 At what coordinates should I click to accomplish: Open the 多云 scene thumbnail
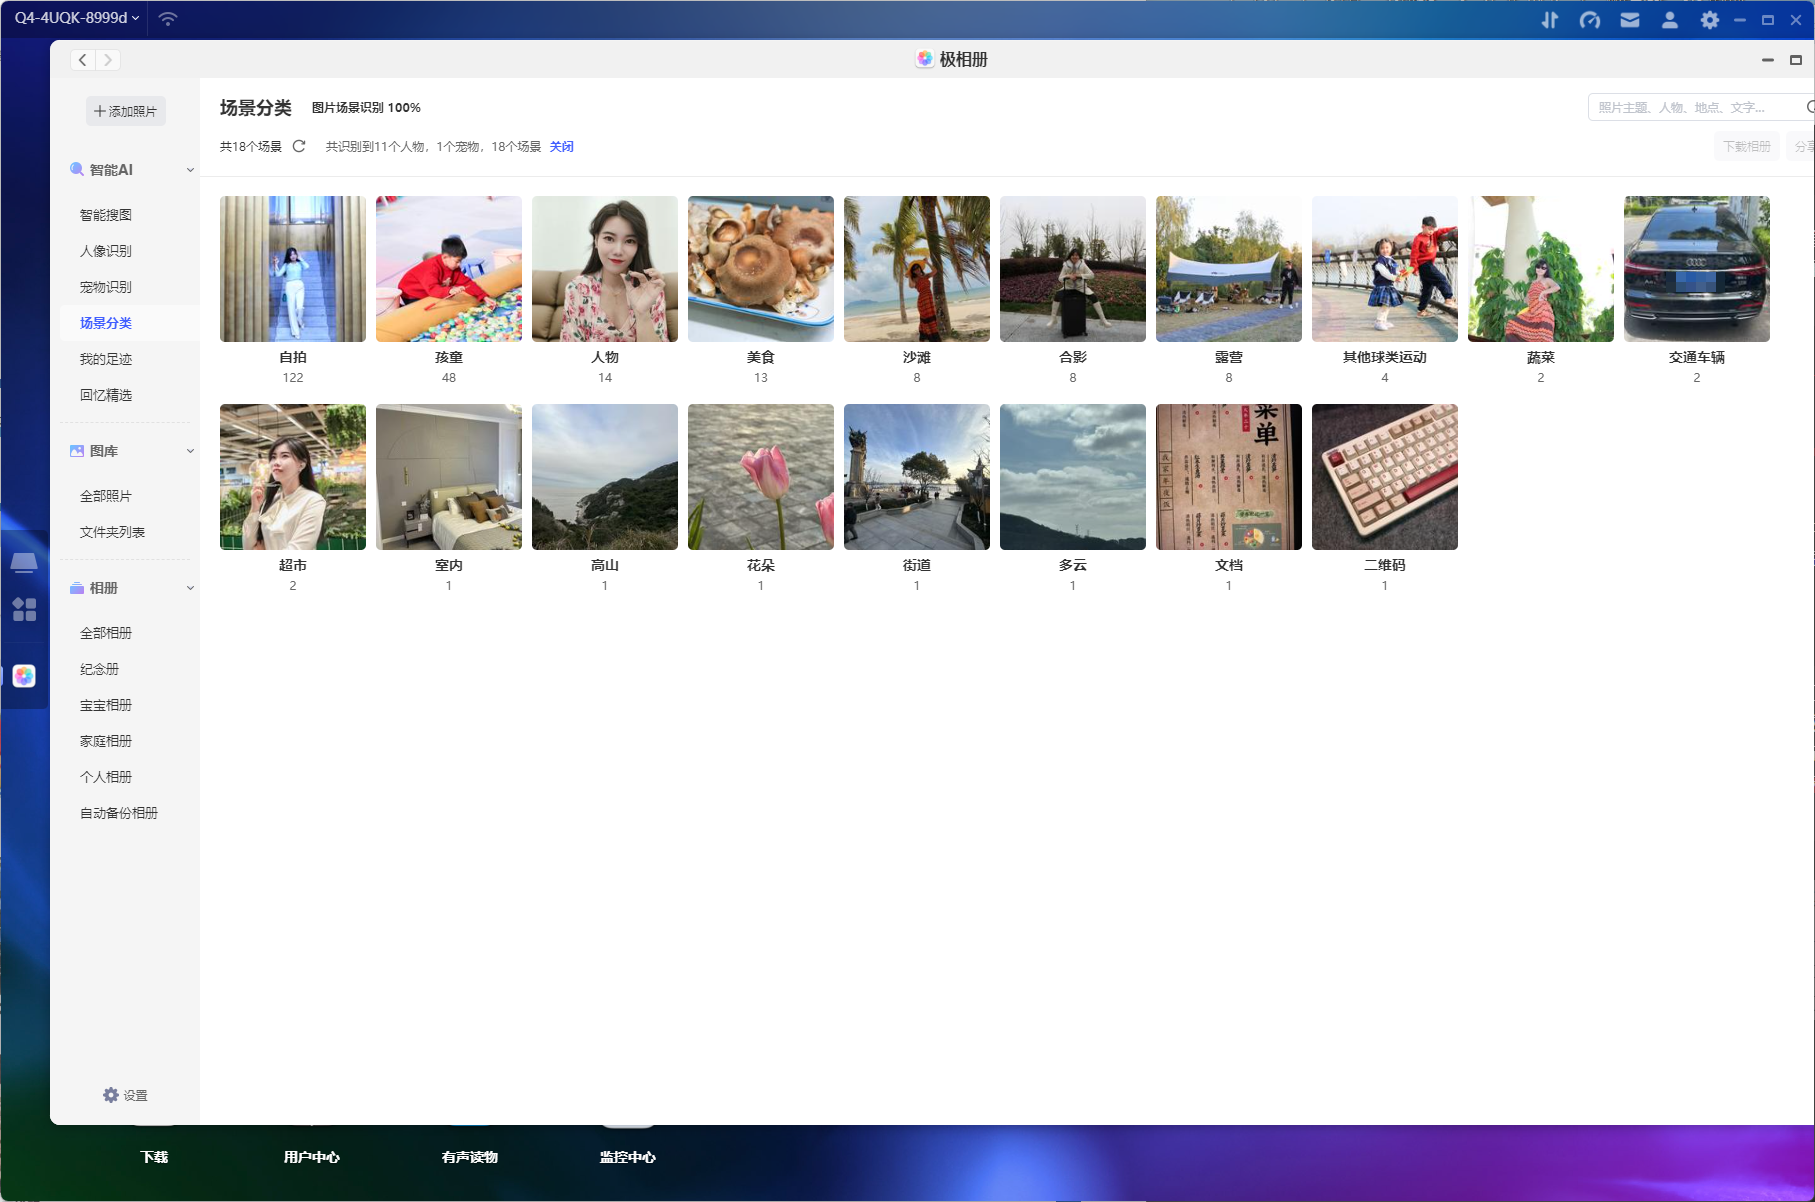coord(1073,477)
